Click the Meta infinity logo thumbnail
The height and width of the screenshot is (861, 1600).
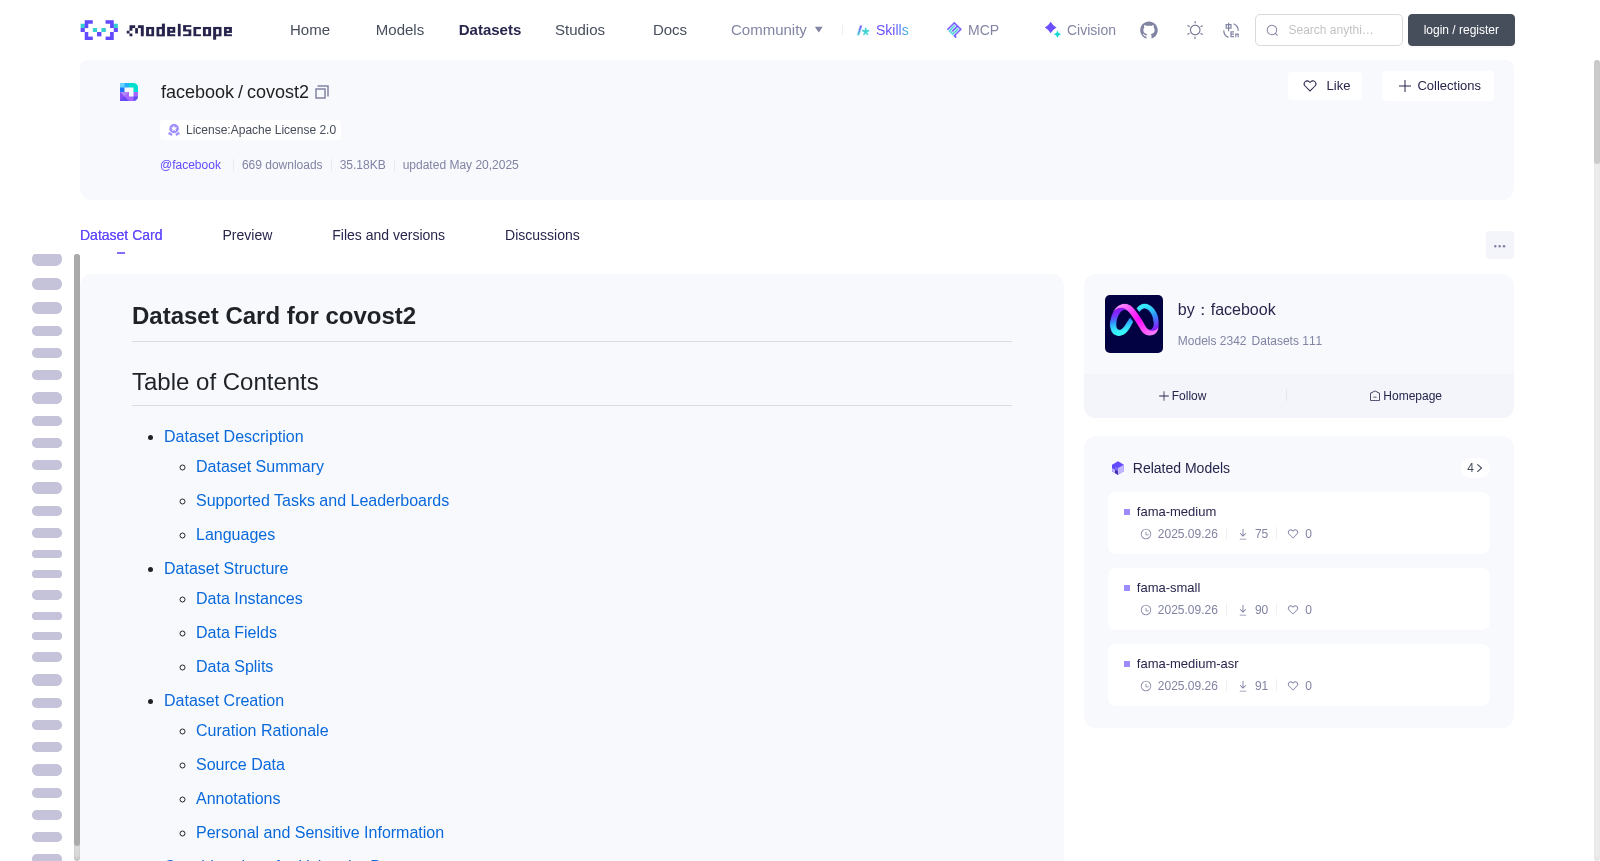click(x=1134, y=324)
